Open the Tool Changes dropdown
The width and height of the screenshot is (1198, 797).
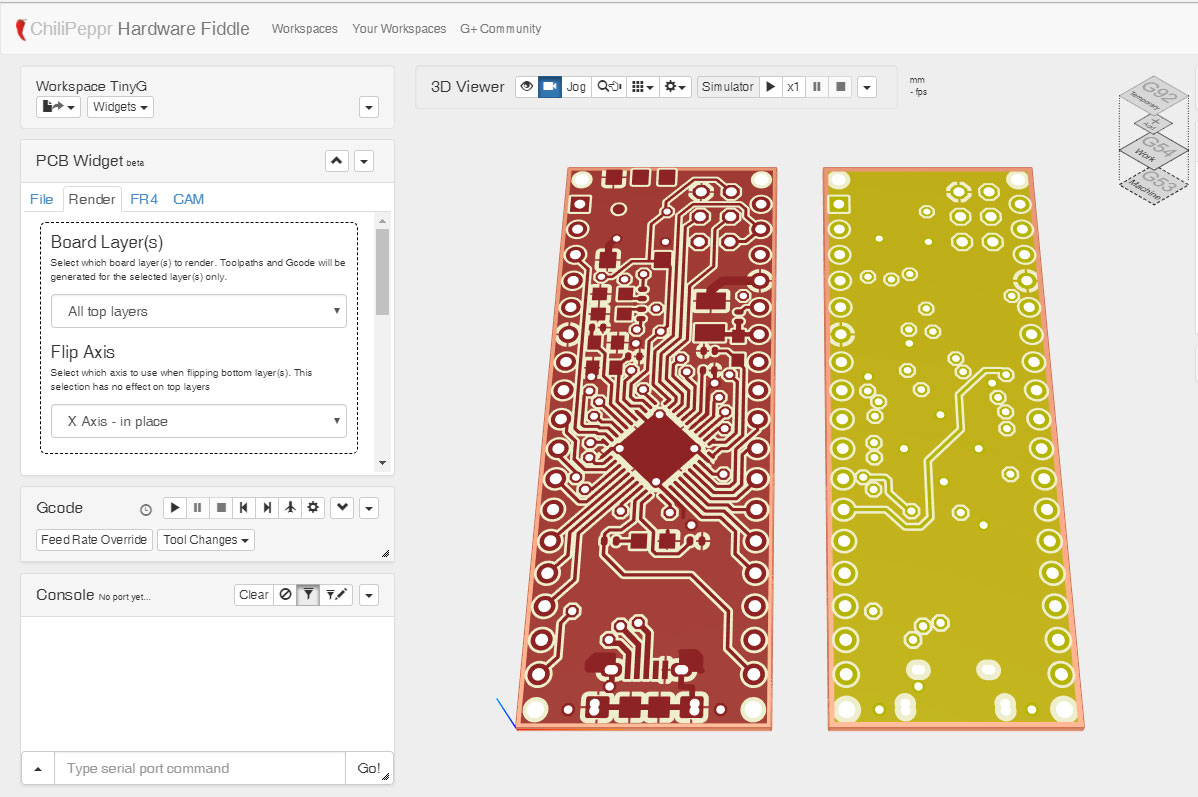pyautogui.click(x=206, y=539)
